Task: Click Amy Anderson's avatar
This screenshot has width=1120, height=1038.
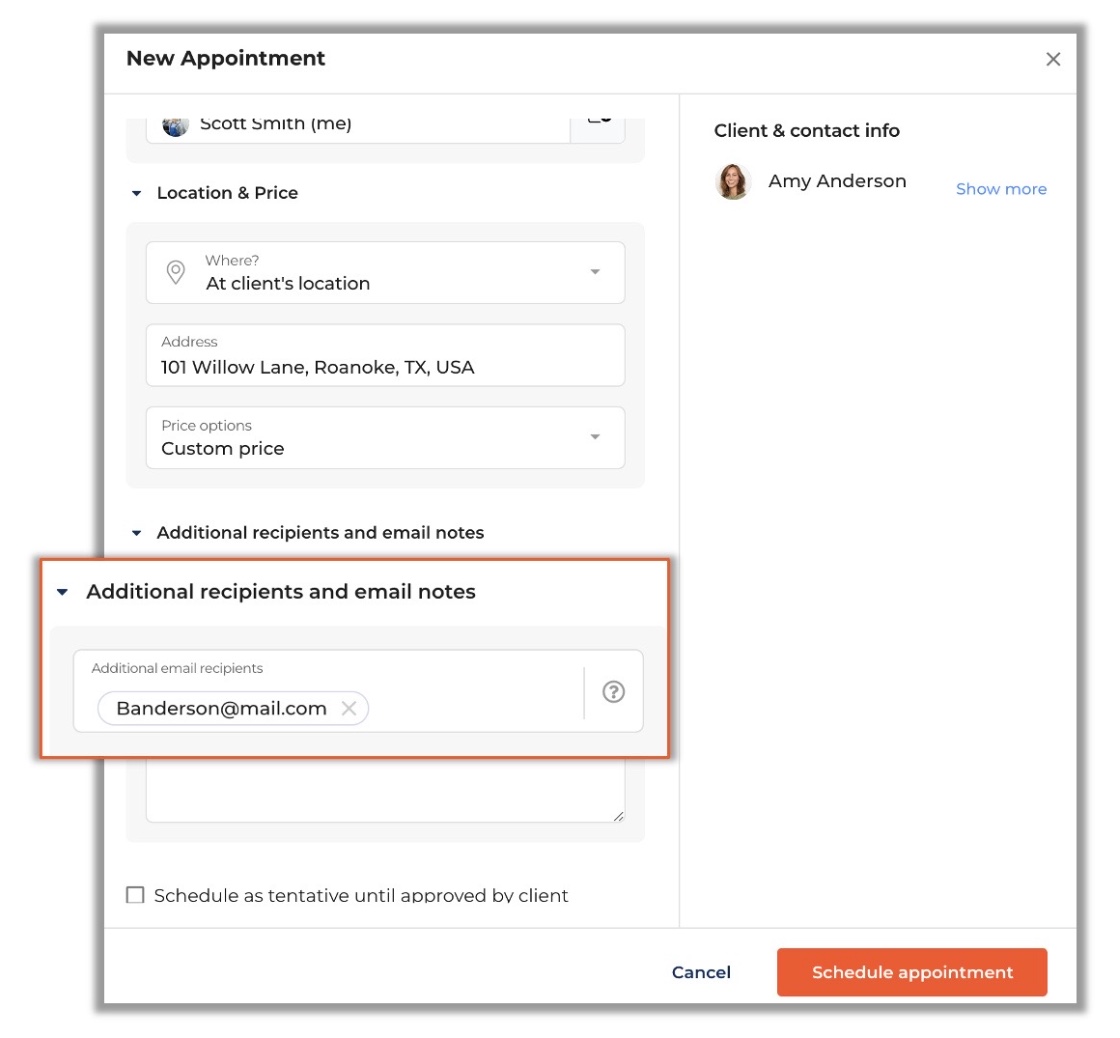Action: click(733, 181)
